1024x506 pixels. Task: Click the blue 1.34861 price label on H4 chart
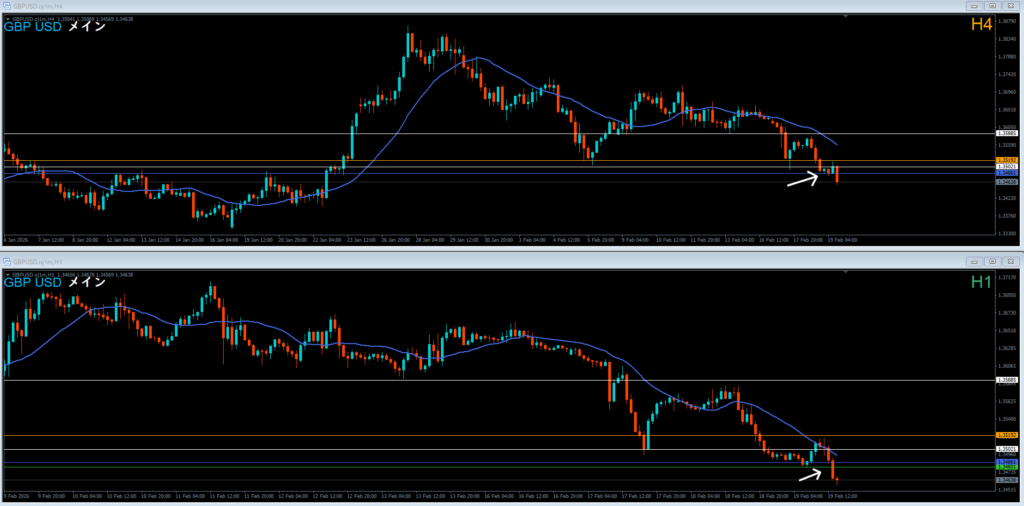[x=1007, y=173]
